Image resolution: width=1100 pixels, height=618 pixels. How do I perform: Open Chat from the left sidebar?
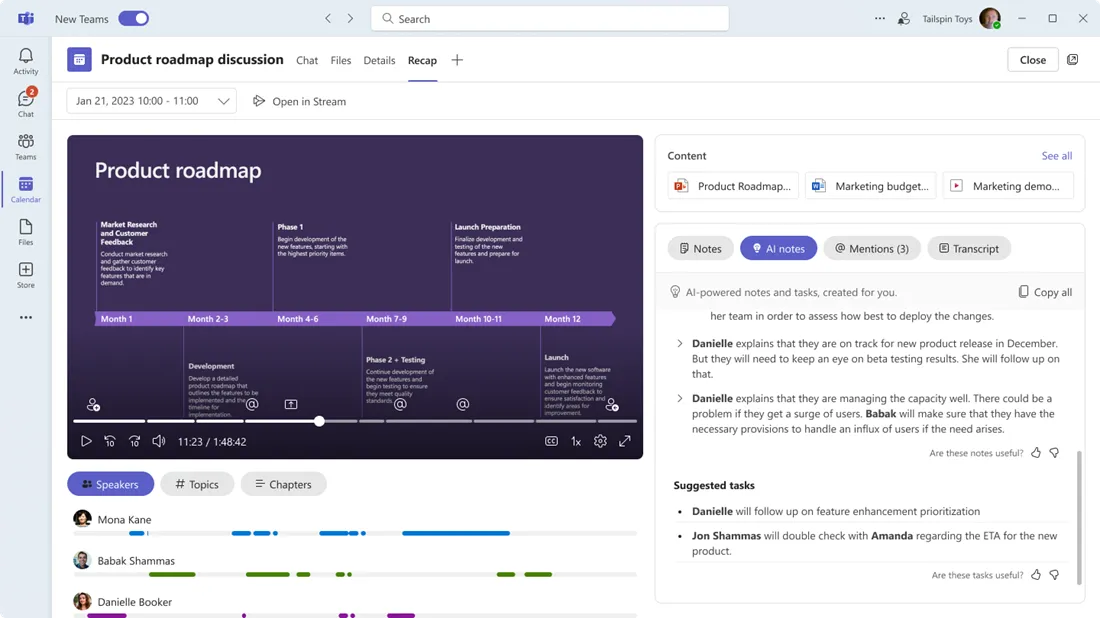(x=26, y=101)
